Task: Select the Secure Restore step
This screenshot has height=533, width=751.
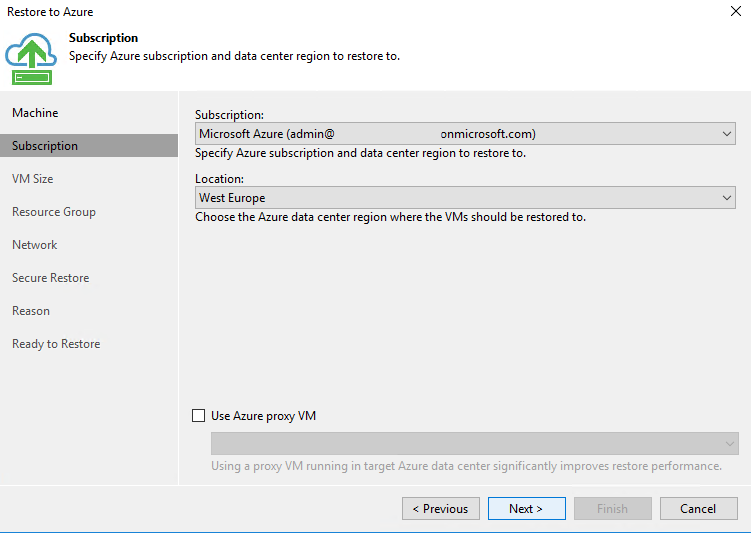Action: click(51, 278)
